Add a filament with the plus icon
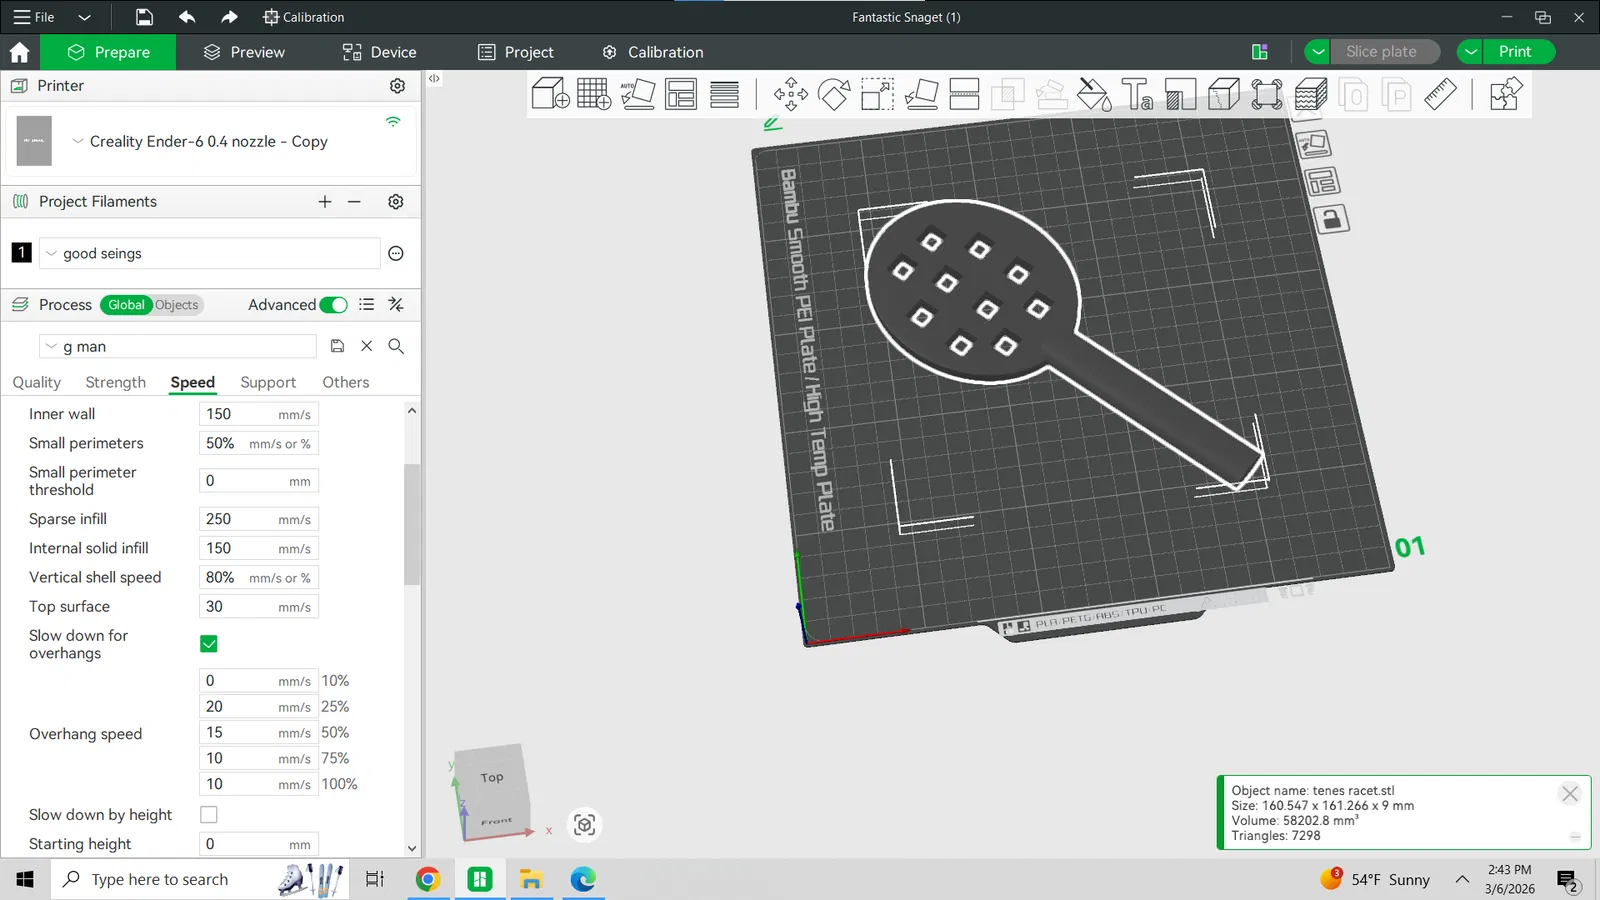Screen dimensions: 1600x900 (325, 202)
